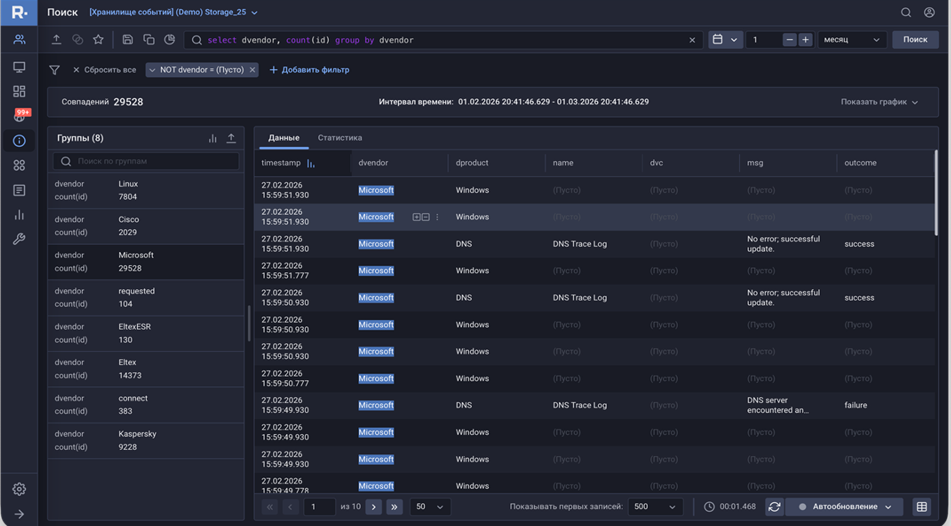Add the query to favorites with the star icon

point(98,40)
